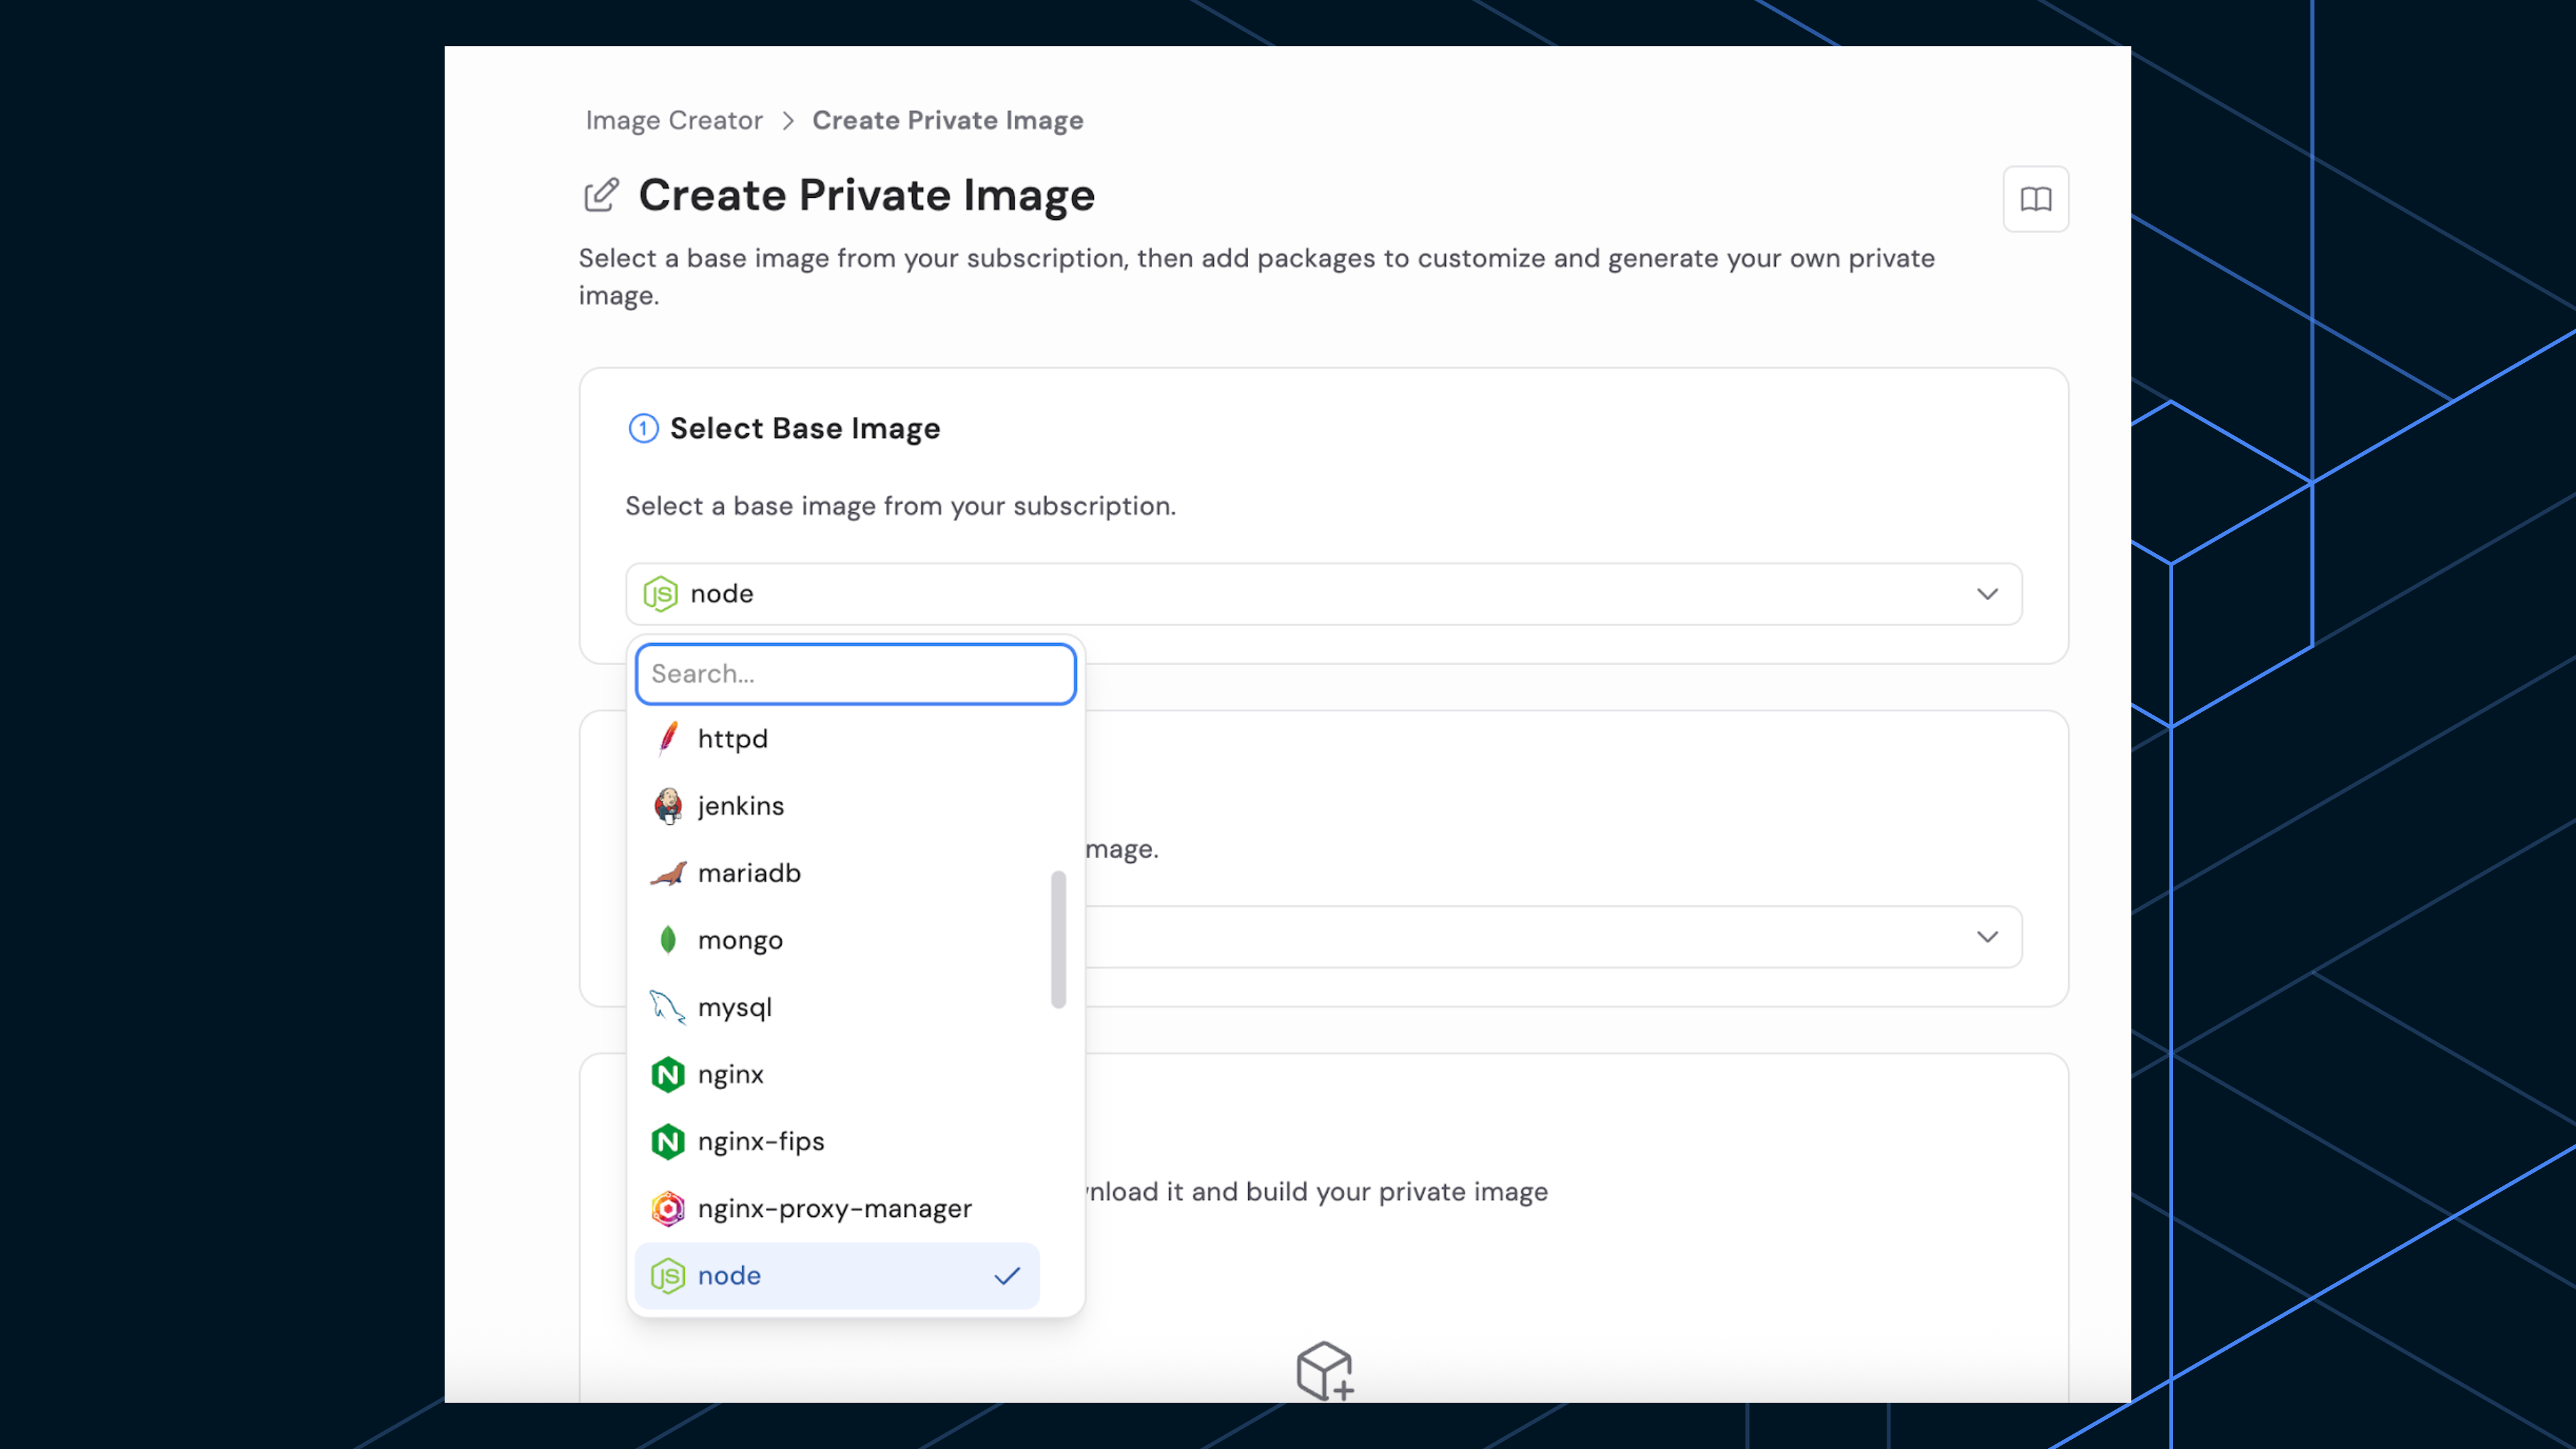Click the checkmark next to node
The height and width of the screenshot is (1449, 2576).
pyautogui.click(x=1007, y=1275)
